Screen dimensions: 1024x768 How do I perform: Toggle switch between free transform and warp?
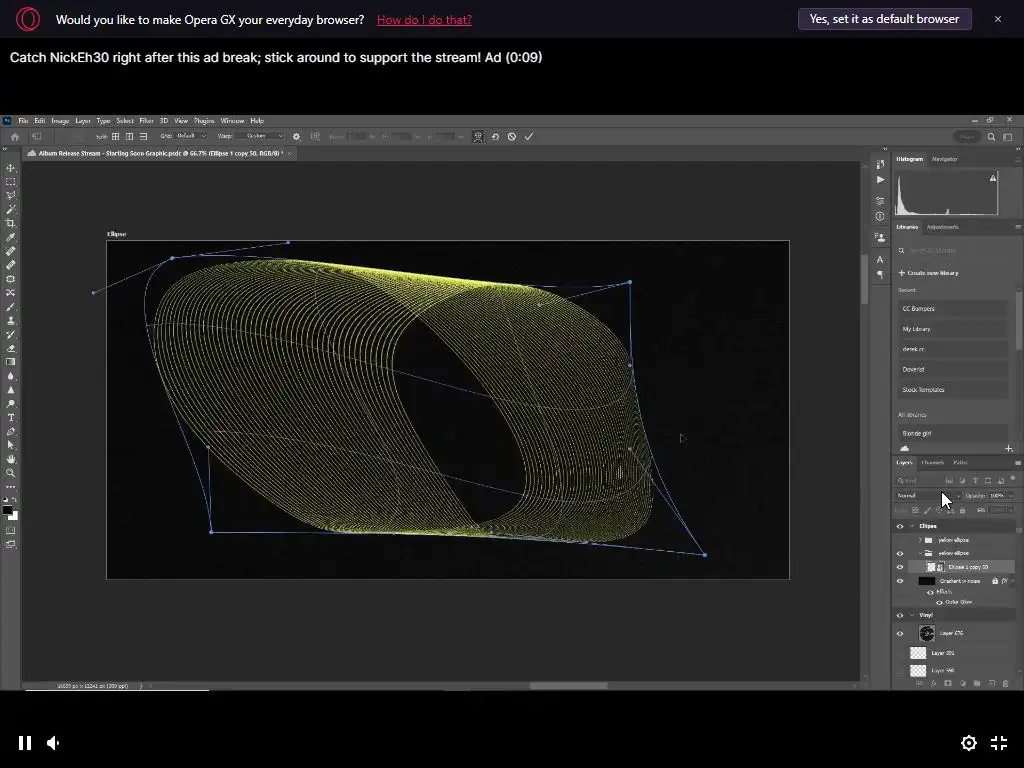pyautogui.click(x=478, y=136)
